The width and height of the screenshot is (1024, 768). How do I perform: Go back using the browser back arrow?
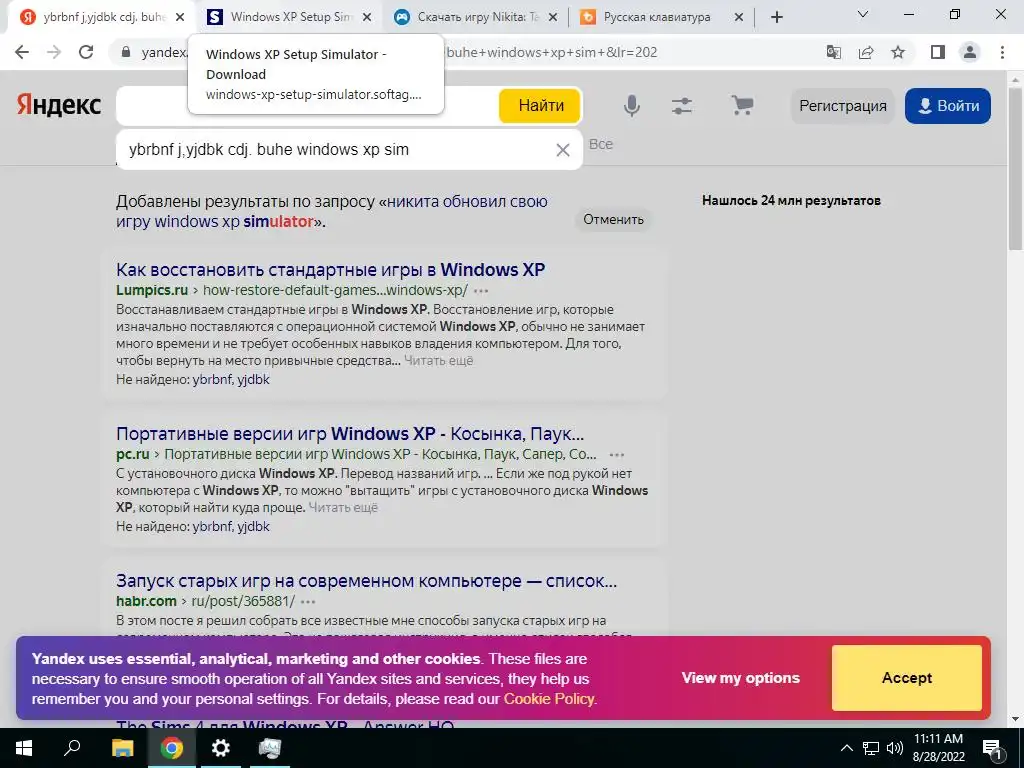[22, 52]
